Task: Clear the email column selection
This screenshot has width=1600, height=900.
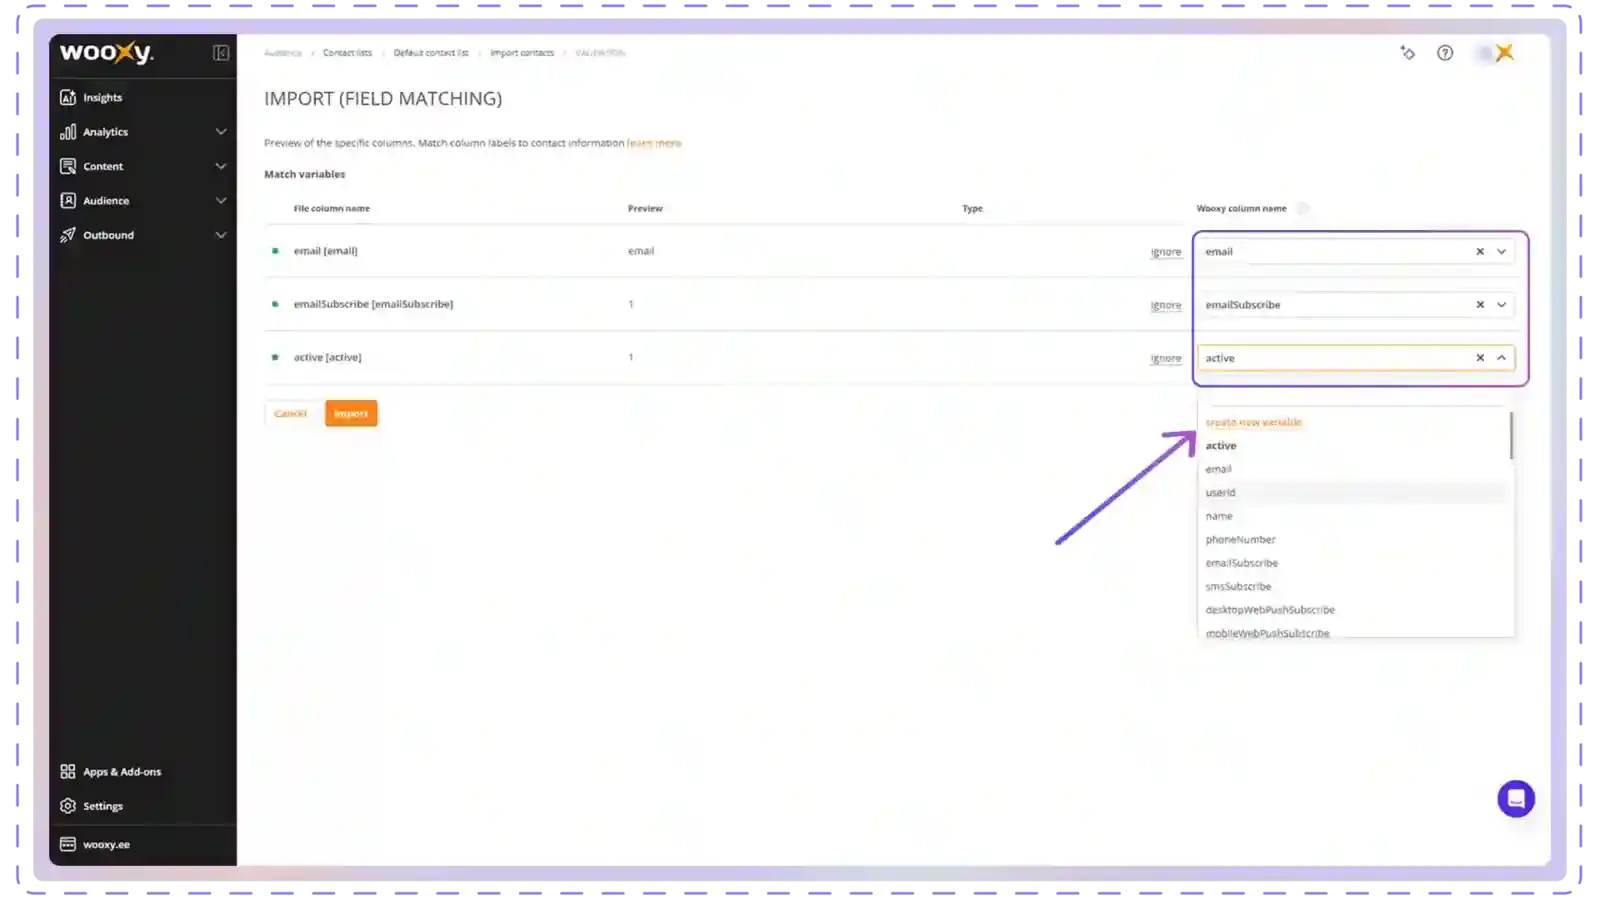Action: [x=1480, y=252]
